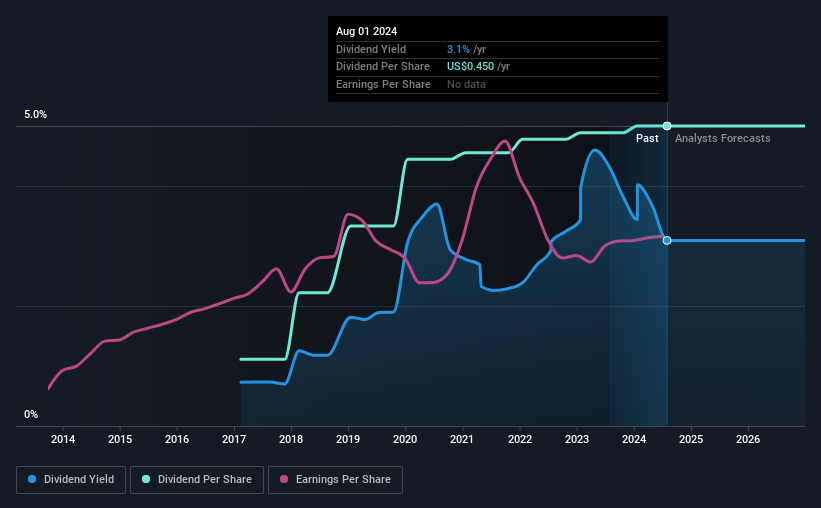The width and height of the screenshot is (821, 508).
Task: Toggle the Dividend Per Share legend button
Action: pos(197,480)
